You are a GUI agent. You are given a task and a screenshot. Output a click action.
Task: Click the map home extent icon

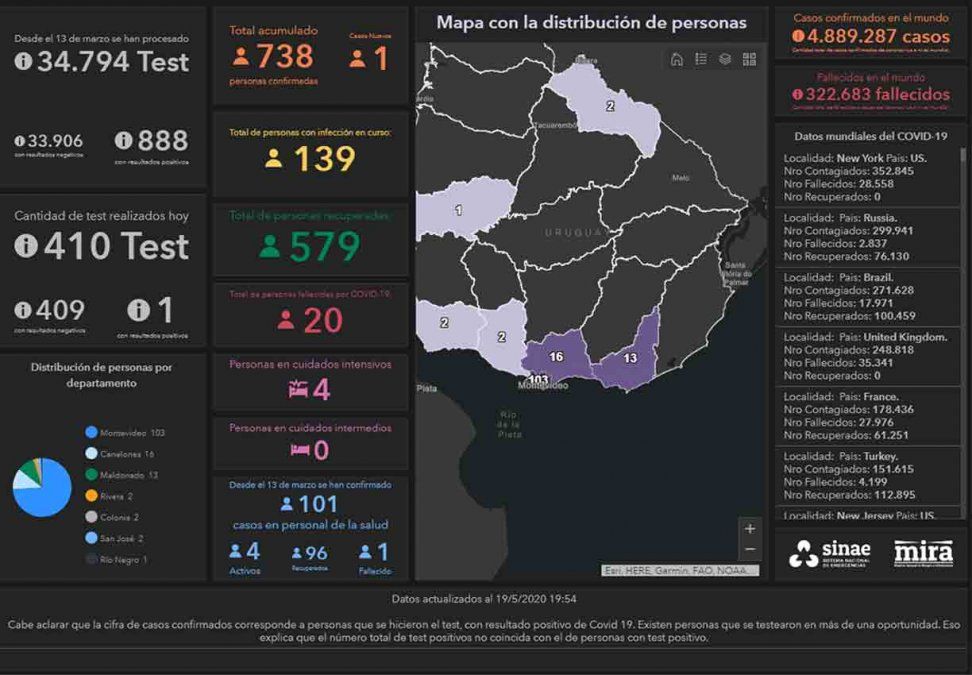[x=677, y=60]
